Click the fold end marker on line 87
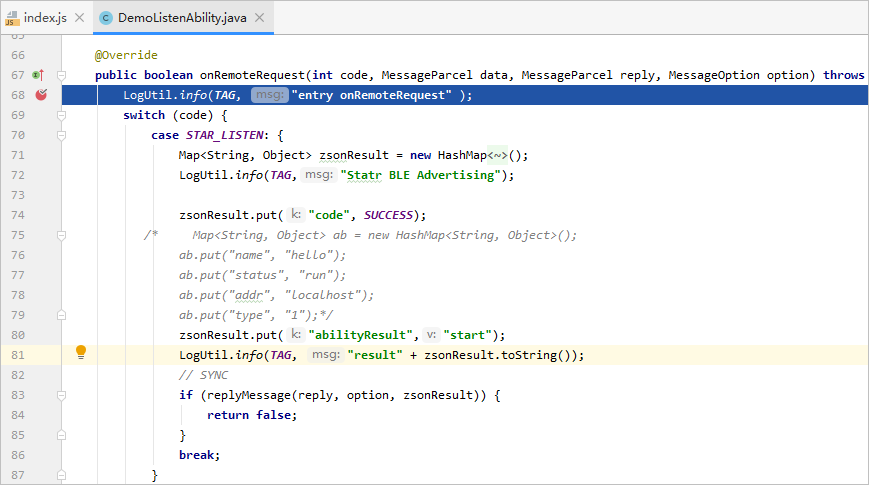This screenshot has height=485, width=869. pyautogui.click(x=62, y=475)
